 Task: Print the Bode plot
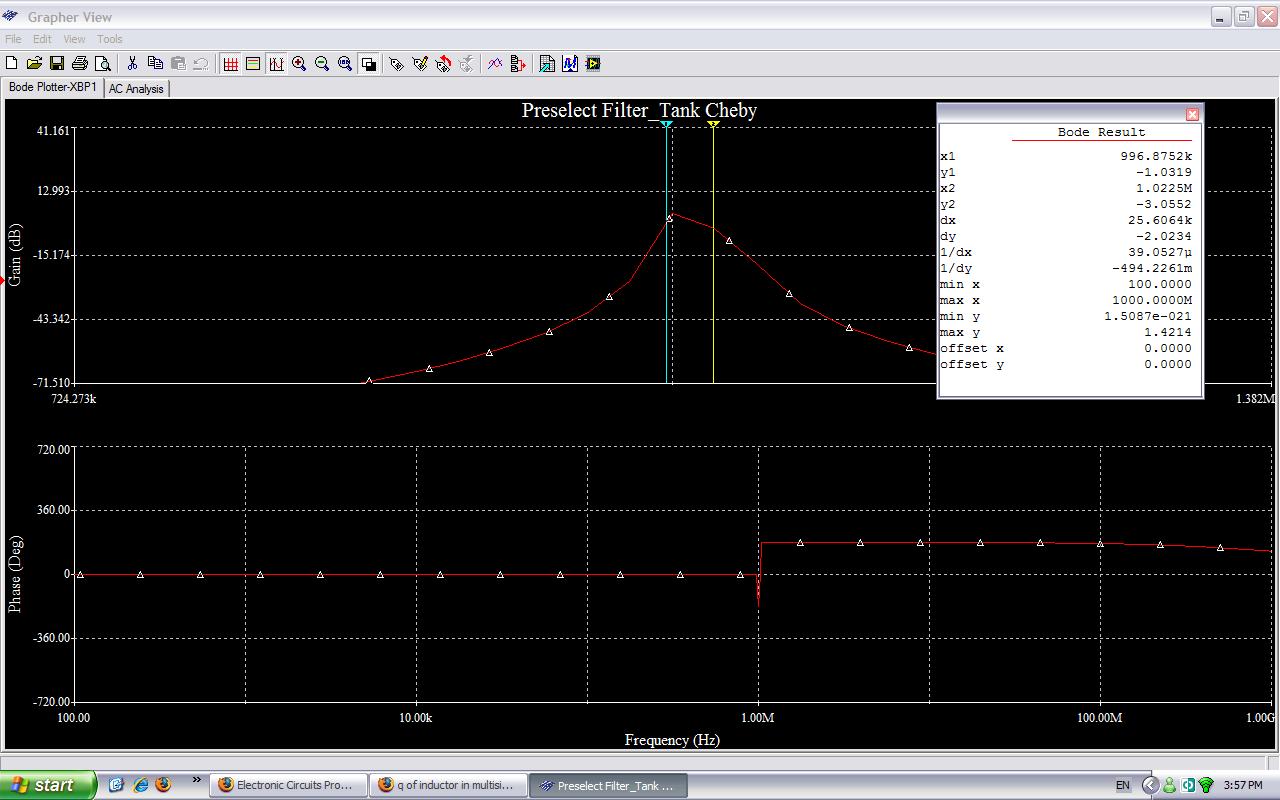pyautogui.click(x=80, y=64)
